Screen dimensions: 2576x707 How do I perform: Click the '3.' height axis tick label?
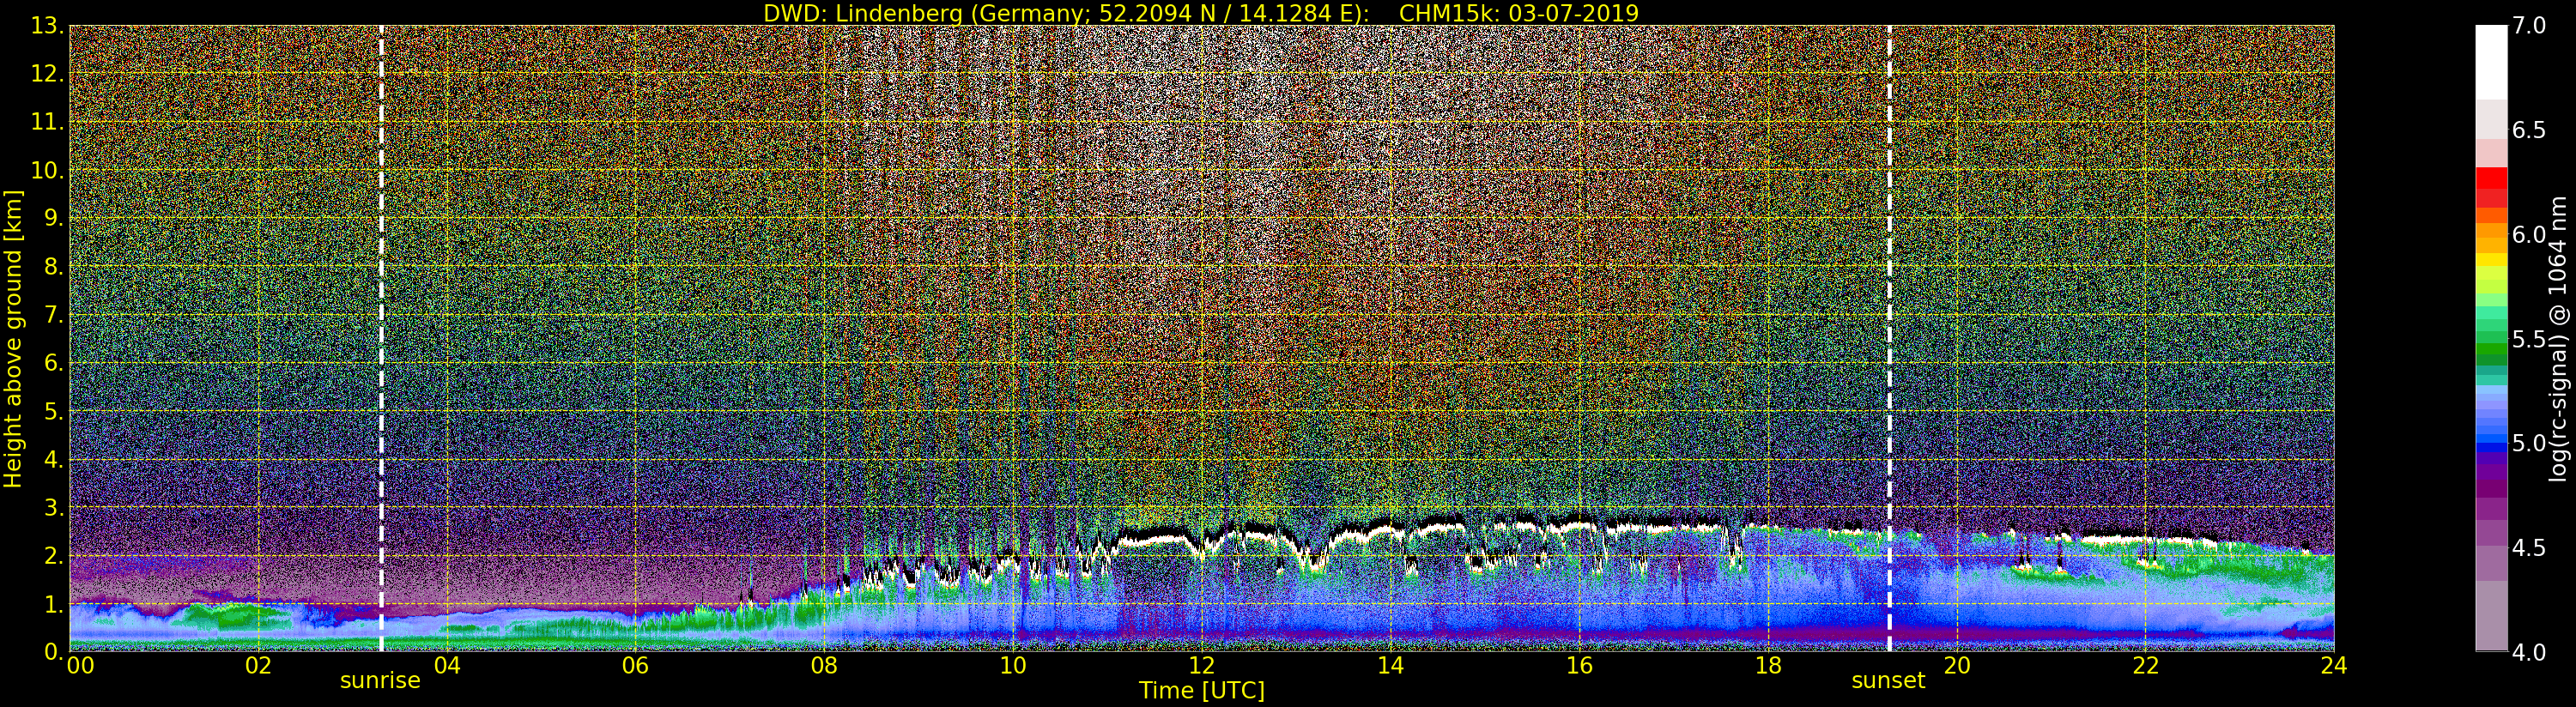[54, 508]
